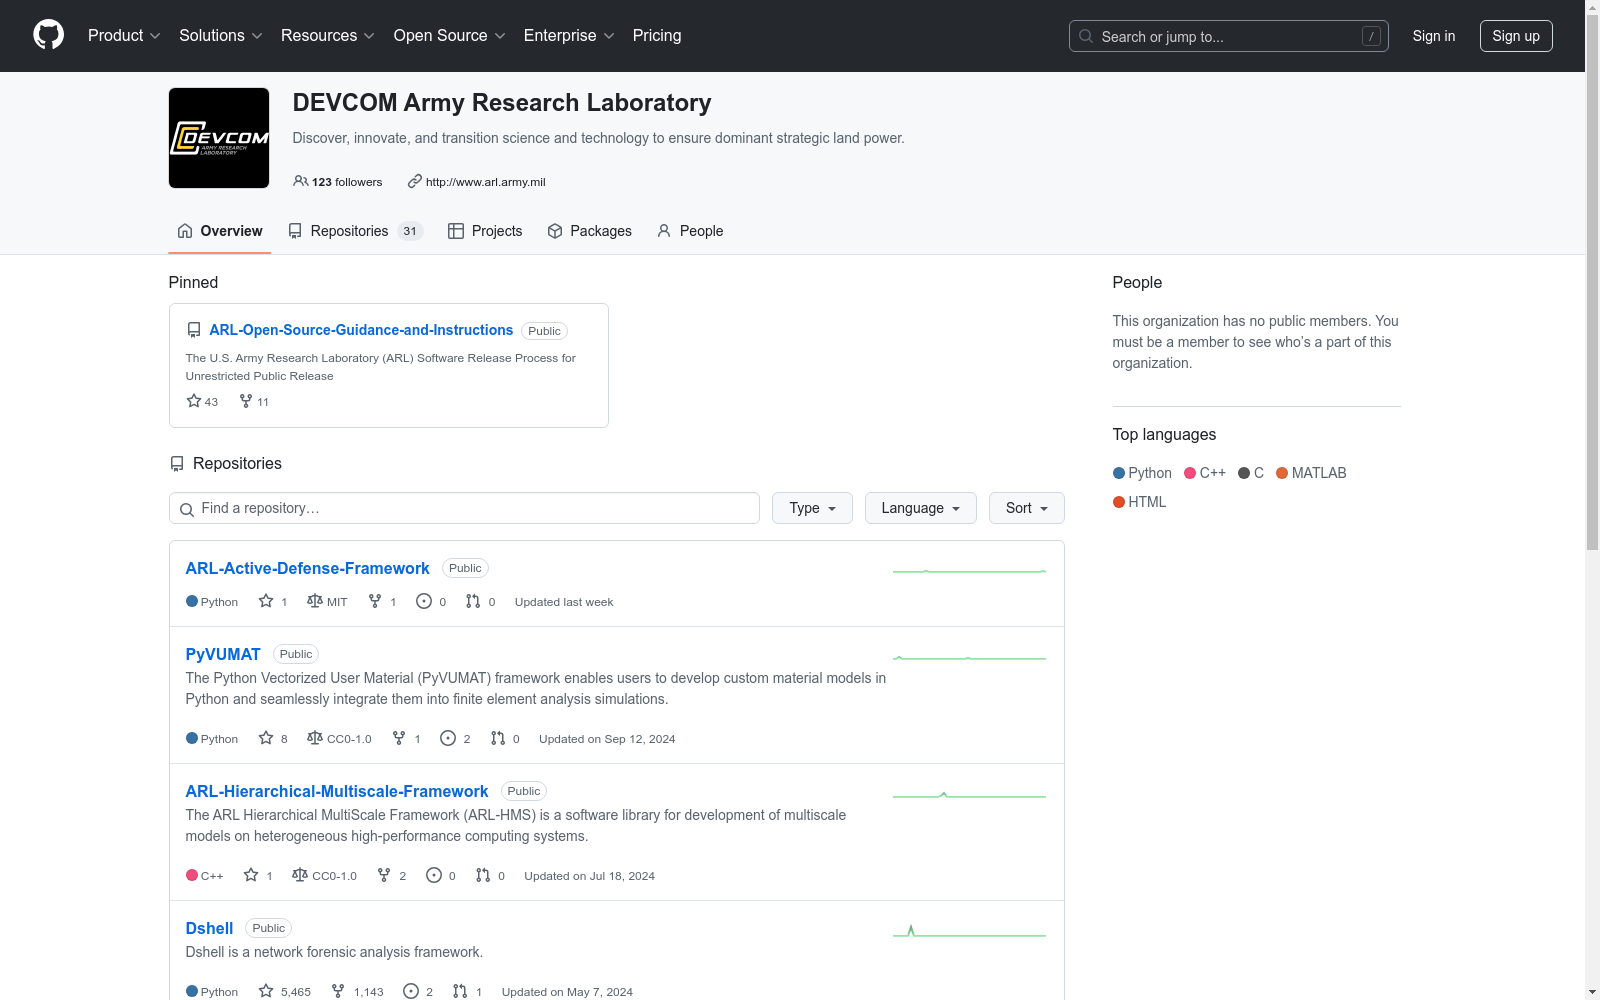Viewport: 1600px width, 1000px height.
Task: Click the followers people icon
Action: pos(300,181)
